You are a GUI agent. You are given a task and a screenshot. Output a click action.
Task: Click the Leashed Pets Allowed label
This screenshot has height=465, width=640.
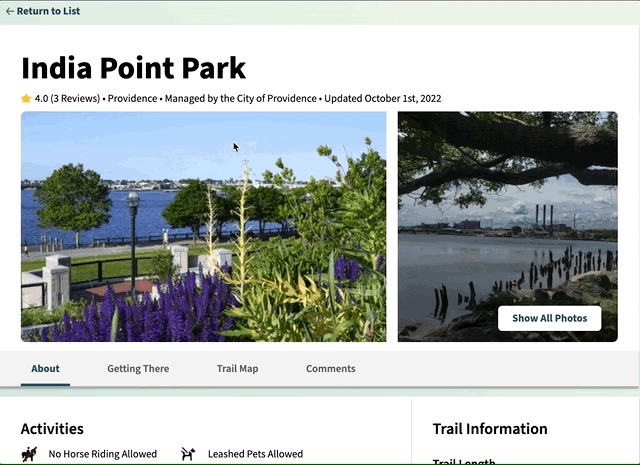click(255, 454)
